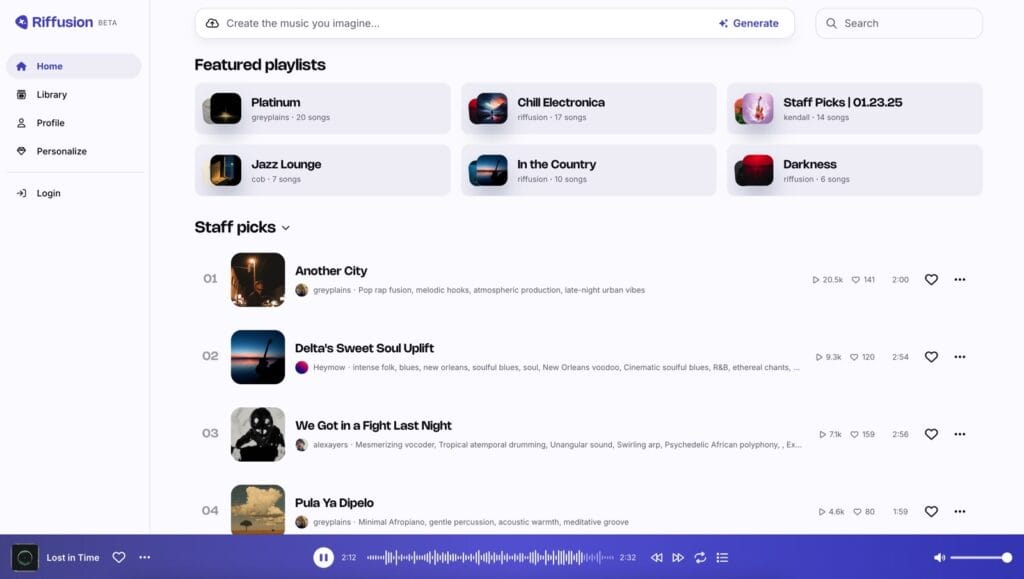Viewport: 1024px width, 579px height.
Task: Like the song Another City
Action: click(931, 280)
